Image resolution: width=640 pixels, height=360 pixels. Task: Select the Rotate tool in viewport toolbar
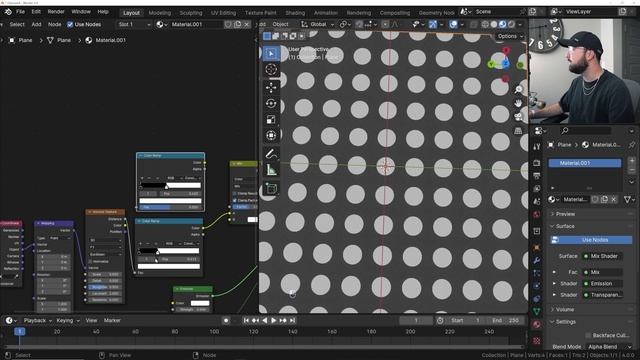[x=271, y=103]
